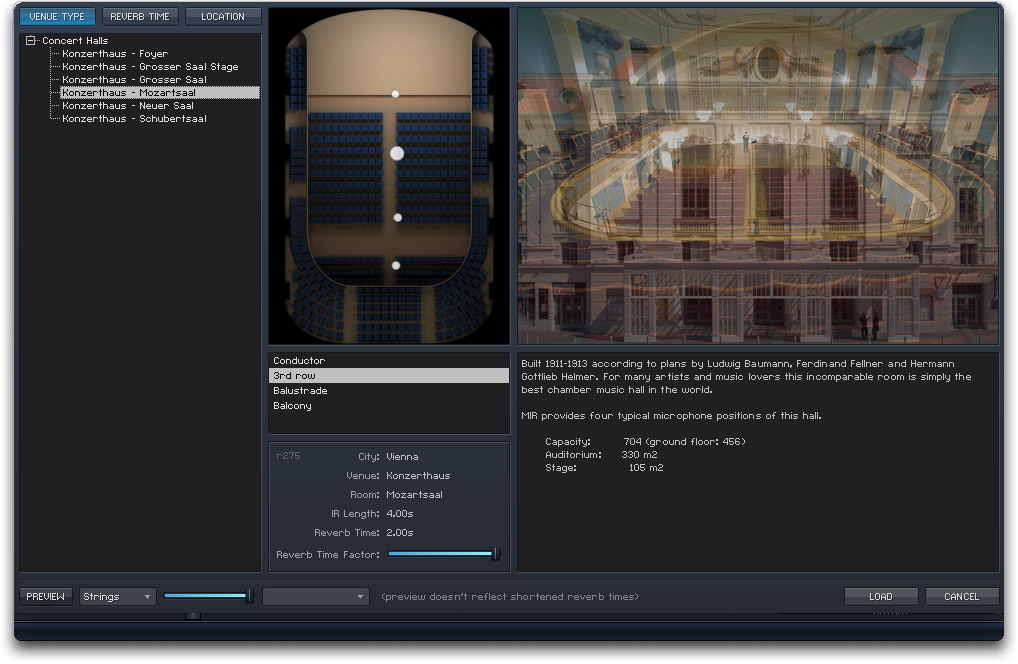
Task: Click the Preview button
Action: tap(45, 596)
